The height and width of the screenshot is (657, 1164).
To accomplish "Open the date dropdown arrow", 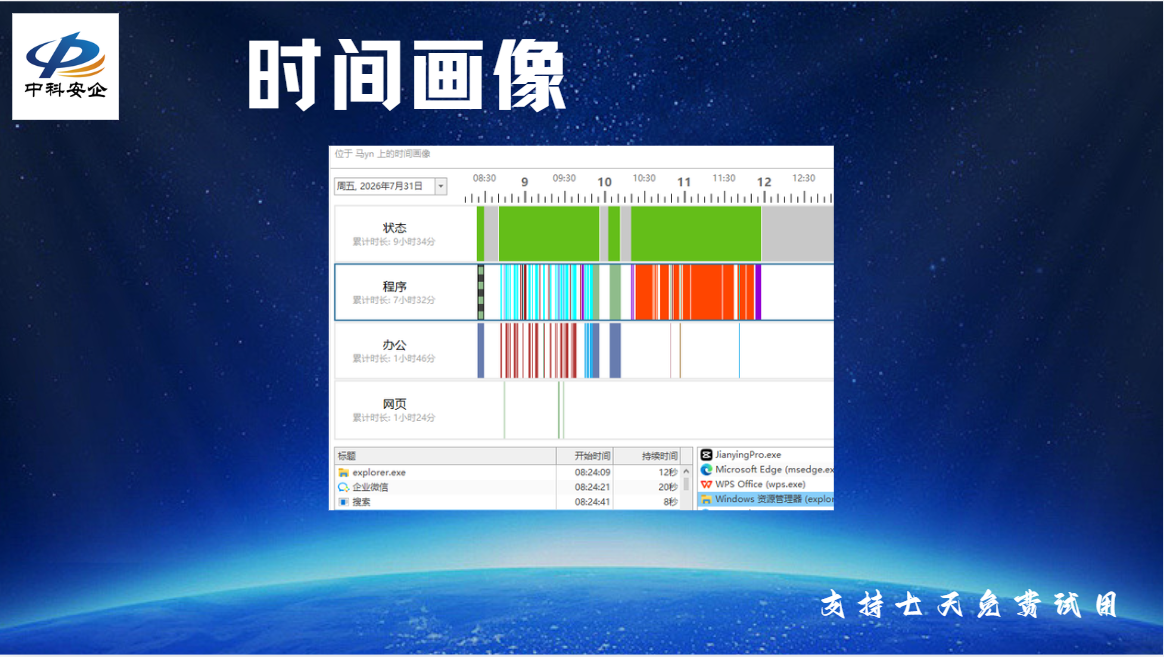I will pyautogui.click(x=441, y=186).
